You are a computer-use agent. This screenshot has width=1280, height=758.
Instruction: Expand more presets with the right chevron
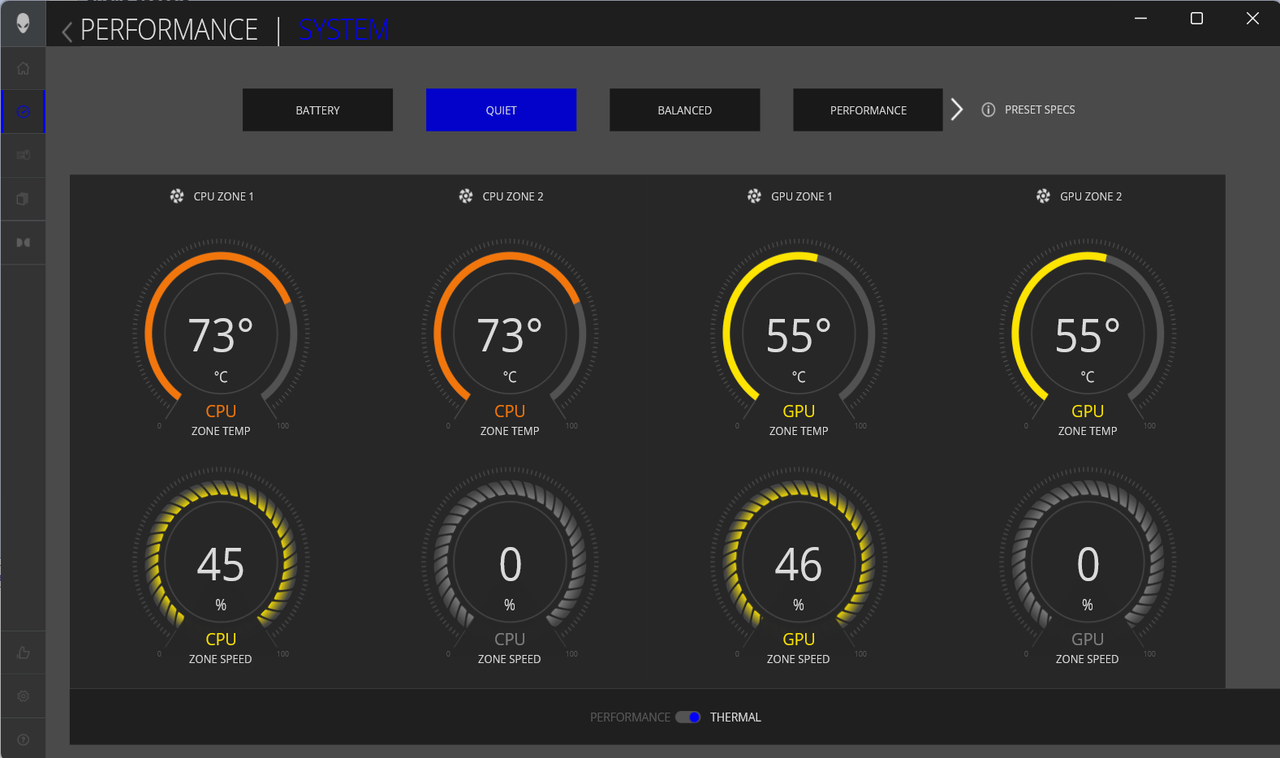[x=956, y=109]
